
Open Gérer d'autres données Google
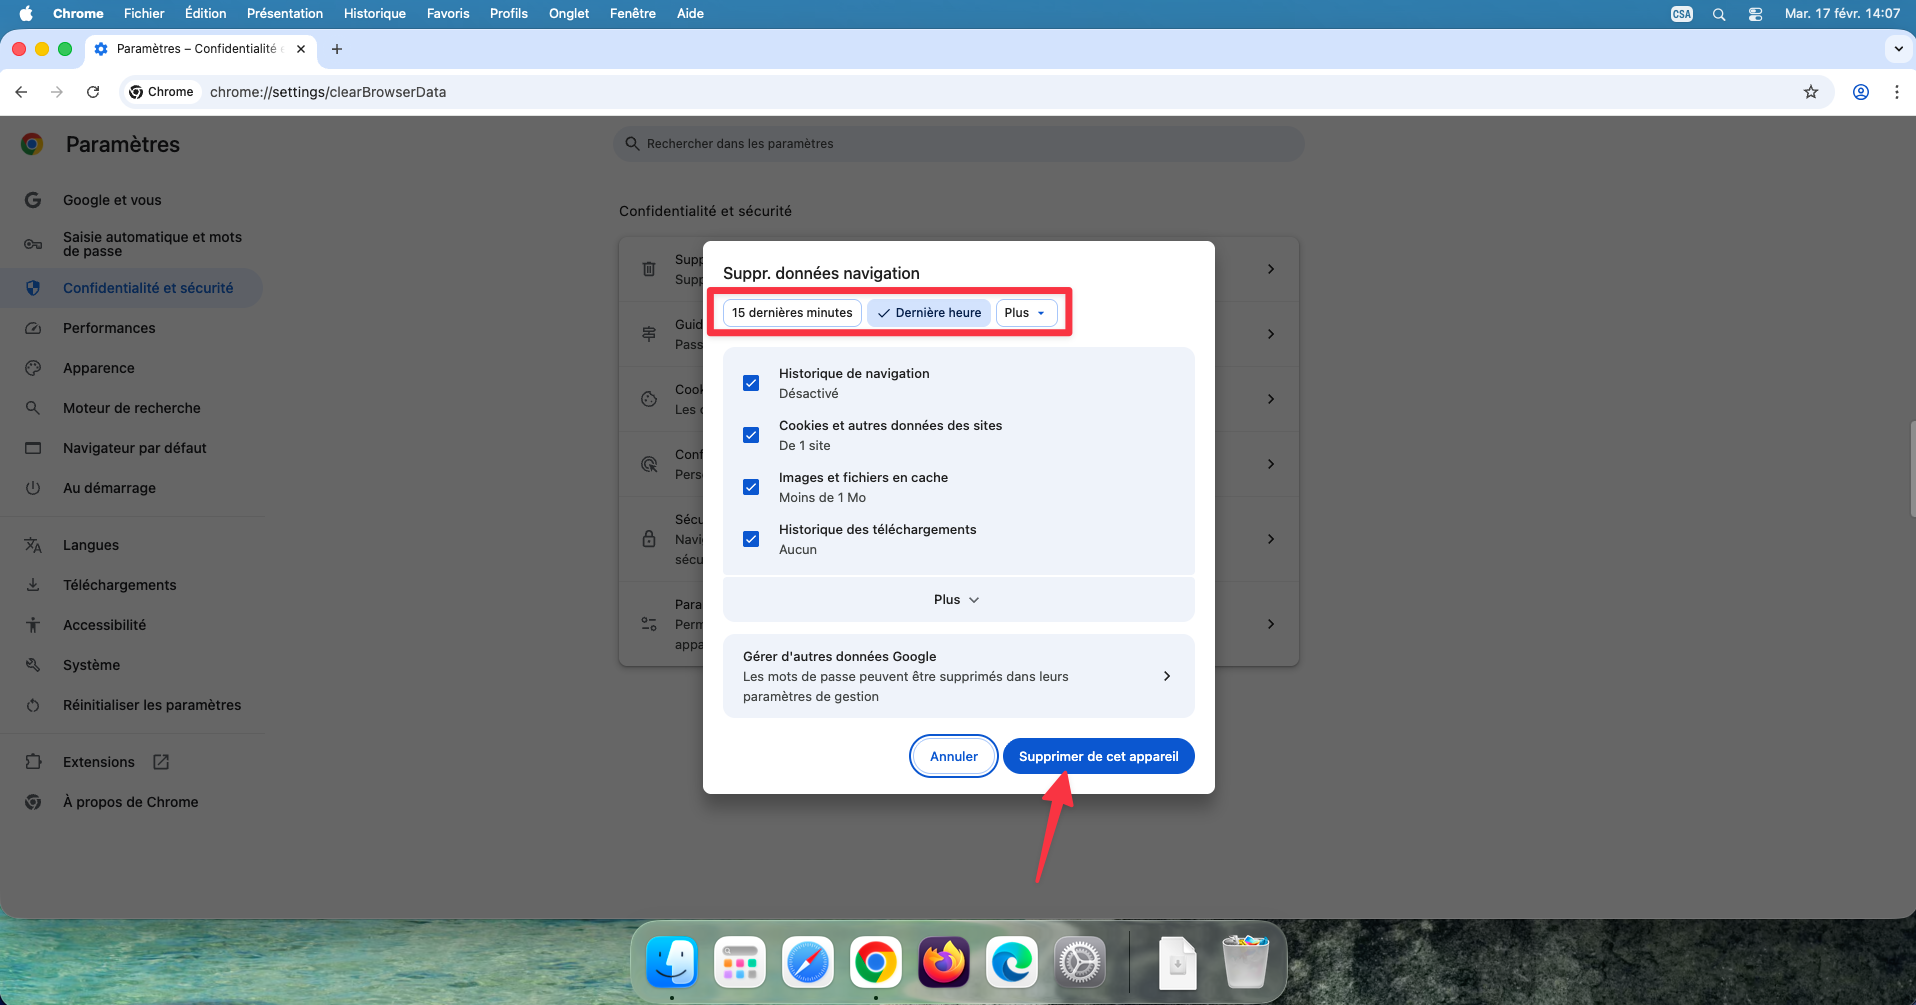pos(958,676)
